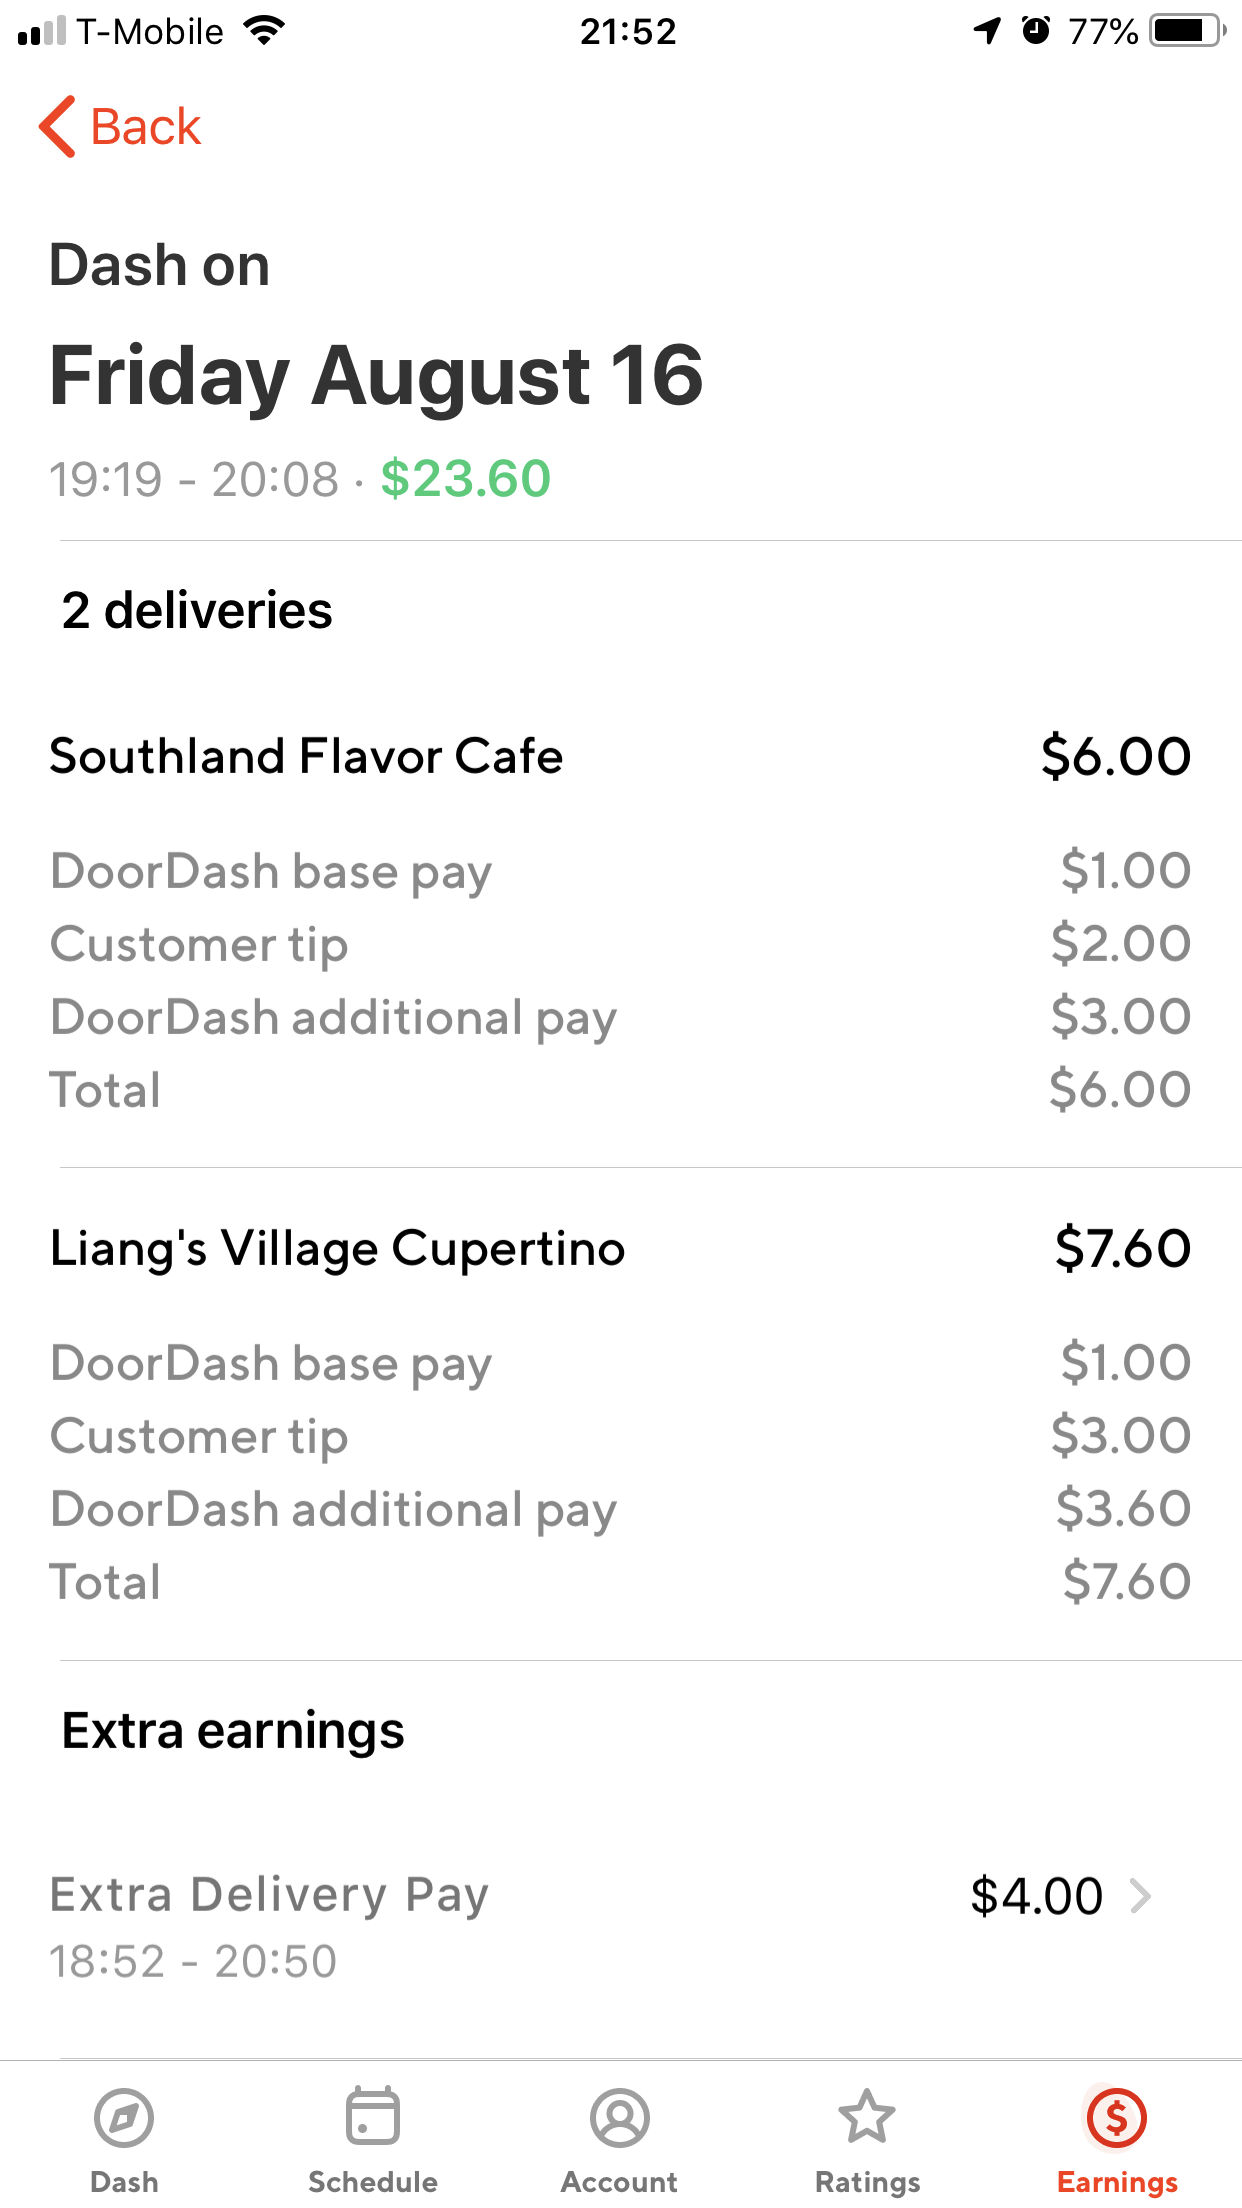Image resolution: width=1242 pixels, height=2208 pixels.
Task: Tap the Ratings star icon
Action: click(867, 2117)
